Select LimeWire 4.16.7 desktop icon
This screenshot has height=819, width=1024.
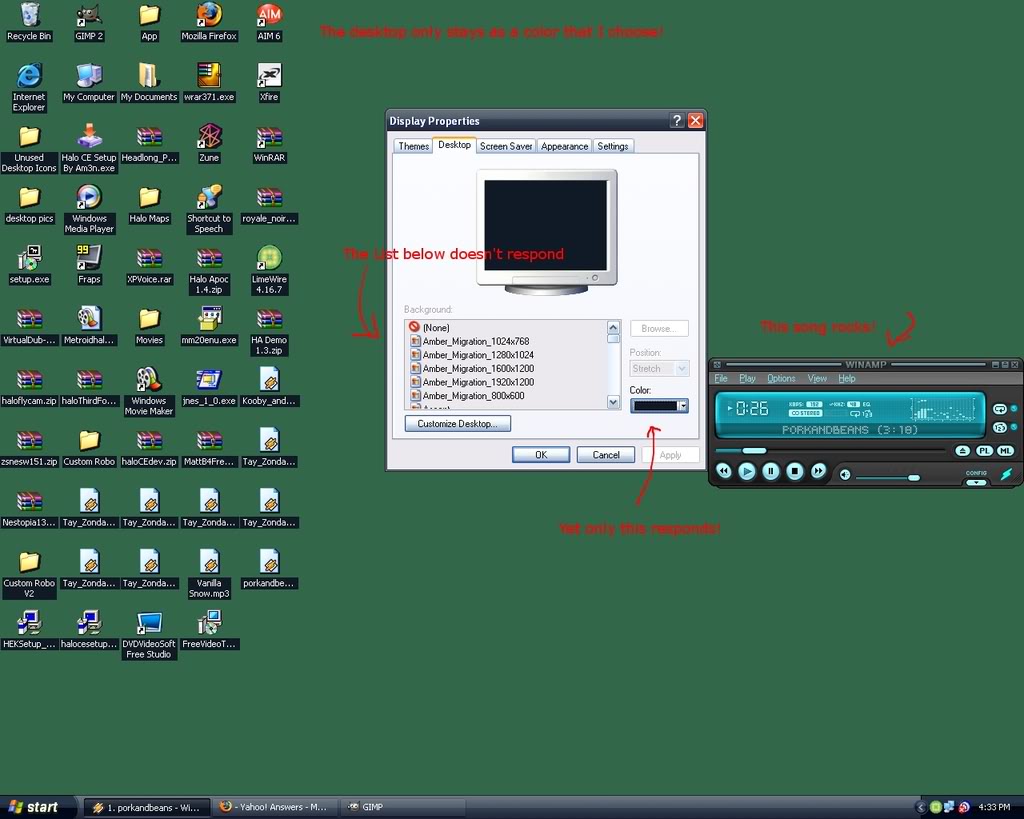pos(269,270)
